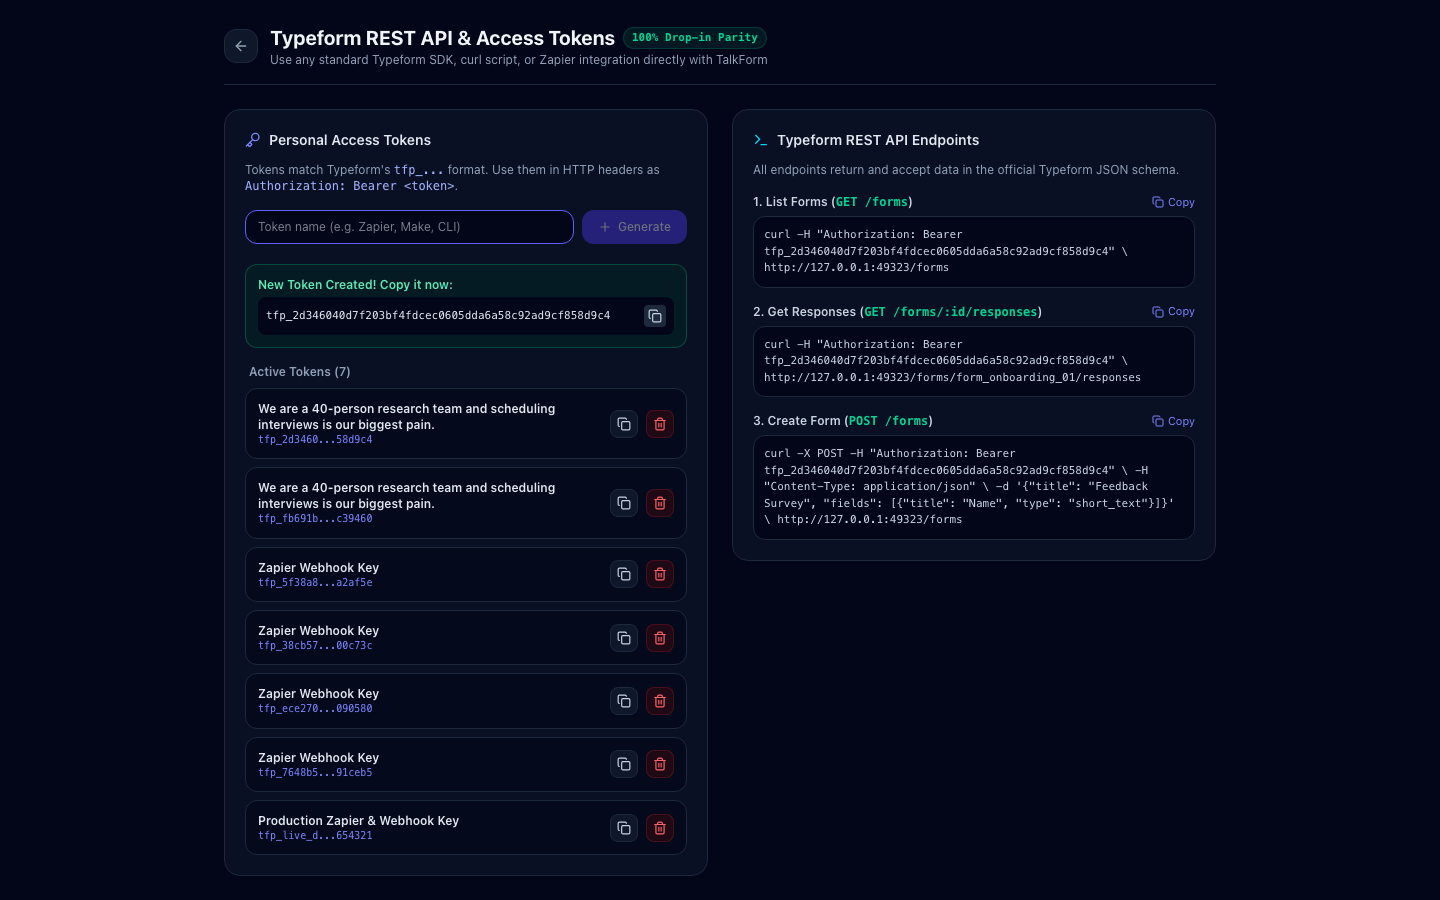Delete Zapier Webhook Key tfp_7648b5...91ceb5
The image size is (1440, 900).
click(x=660, y=764)
